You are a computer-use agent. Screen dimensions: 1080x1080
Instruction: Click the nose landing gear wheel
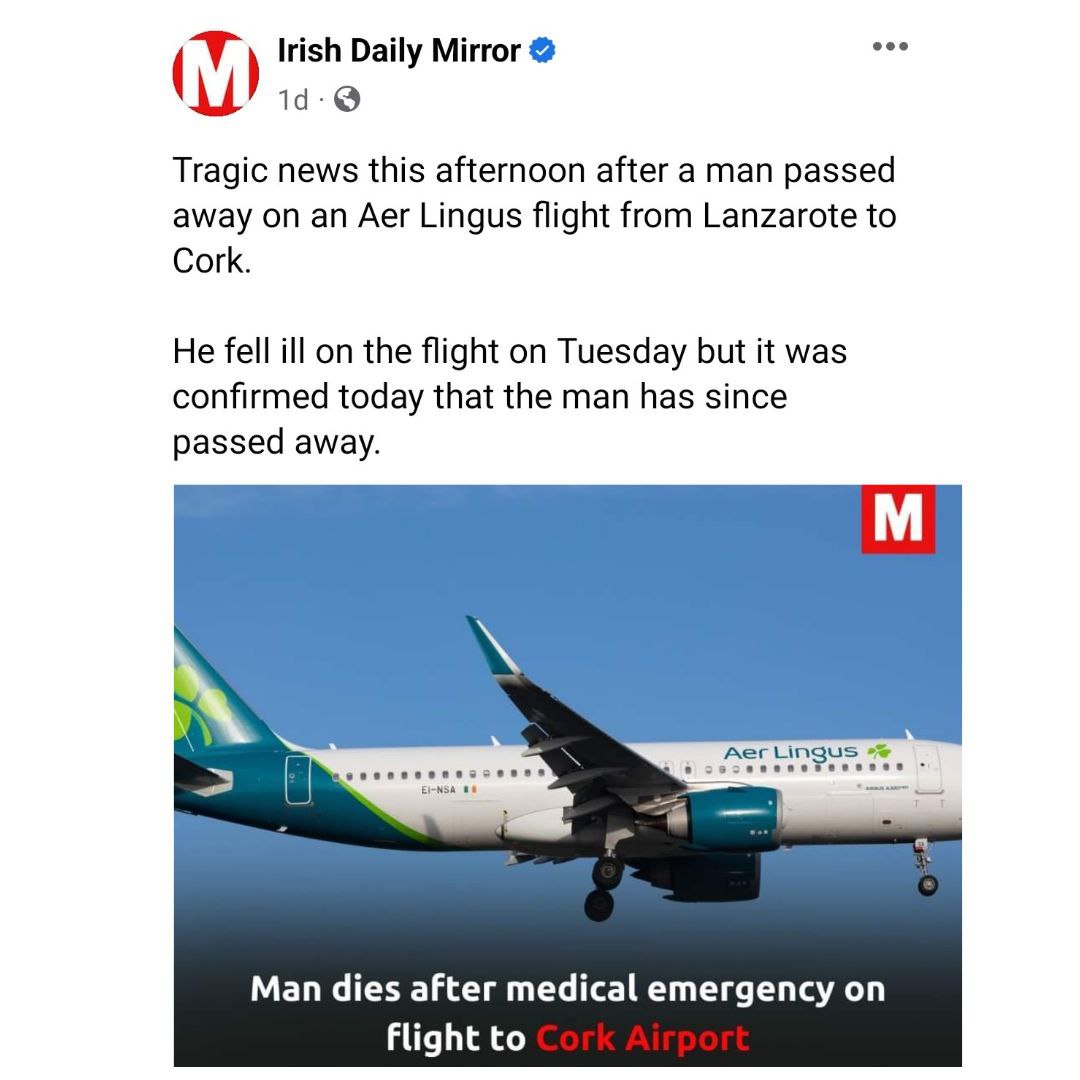coord(928,884)
